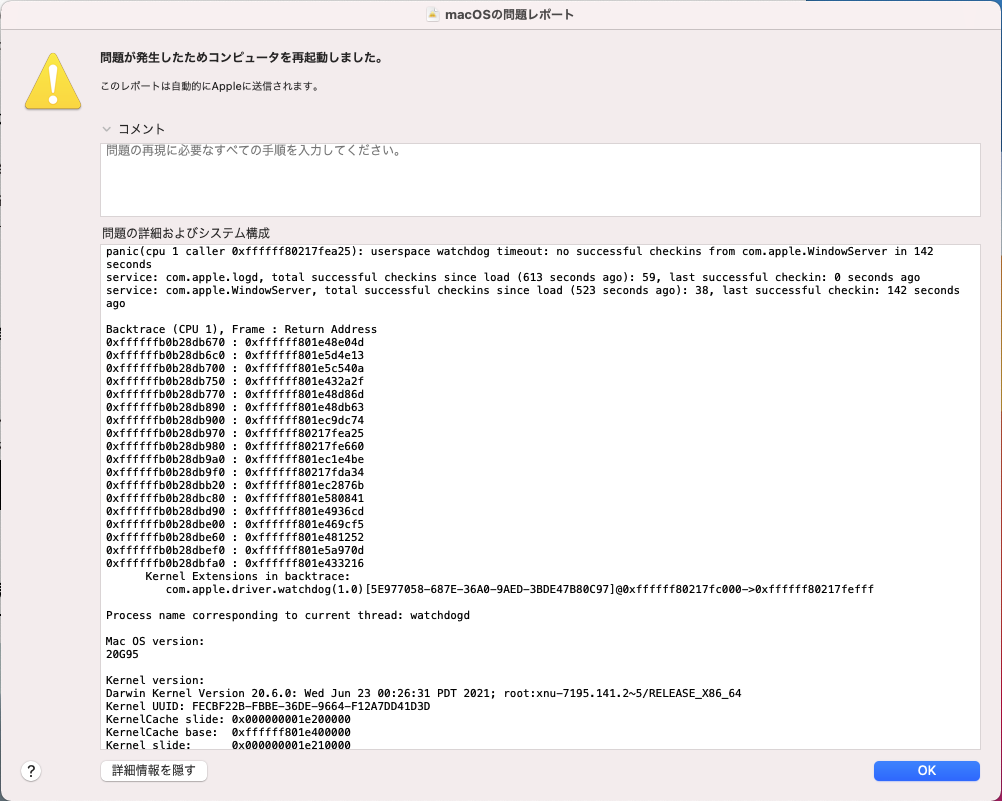Viewport: 1002px width, 801px height.
Task: Click the コメント section label
Action: click(x=142, y=129)
